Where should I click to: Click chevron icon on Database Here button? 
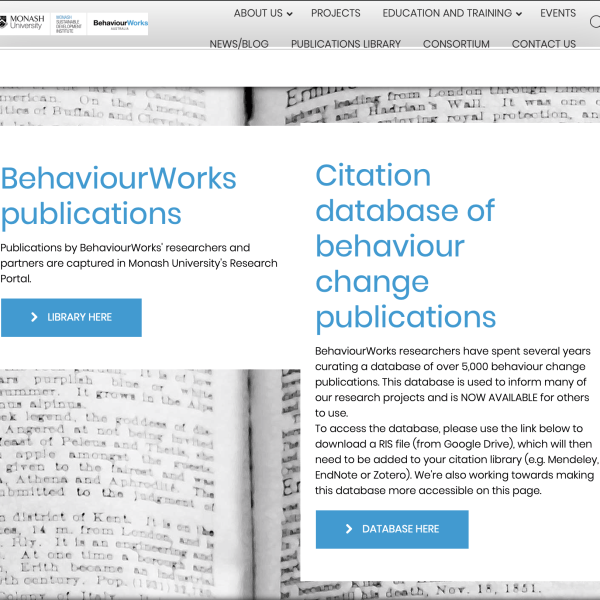point(349,529)
